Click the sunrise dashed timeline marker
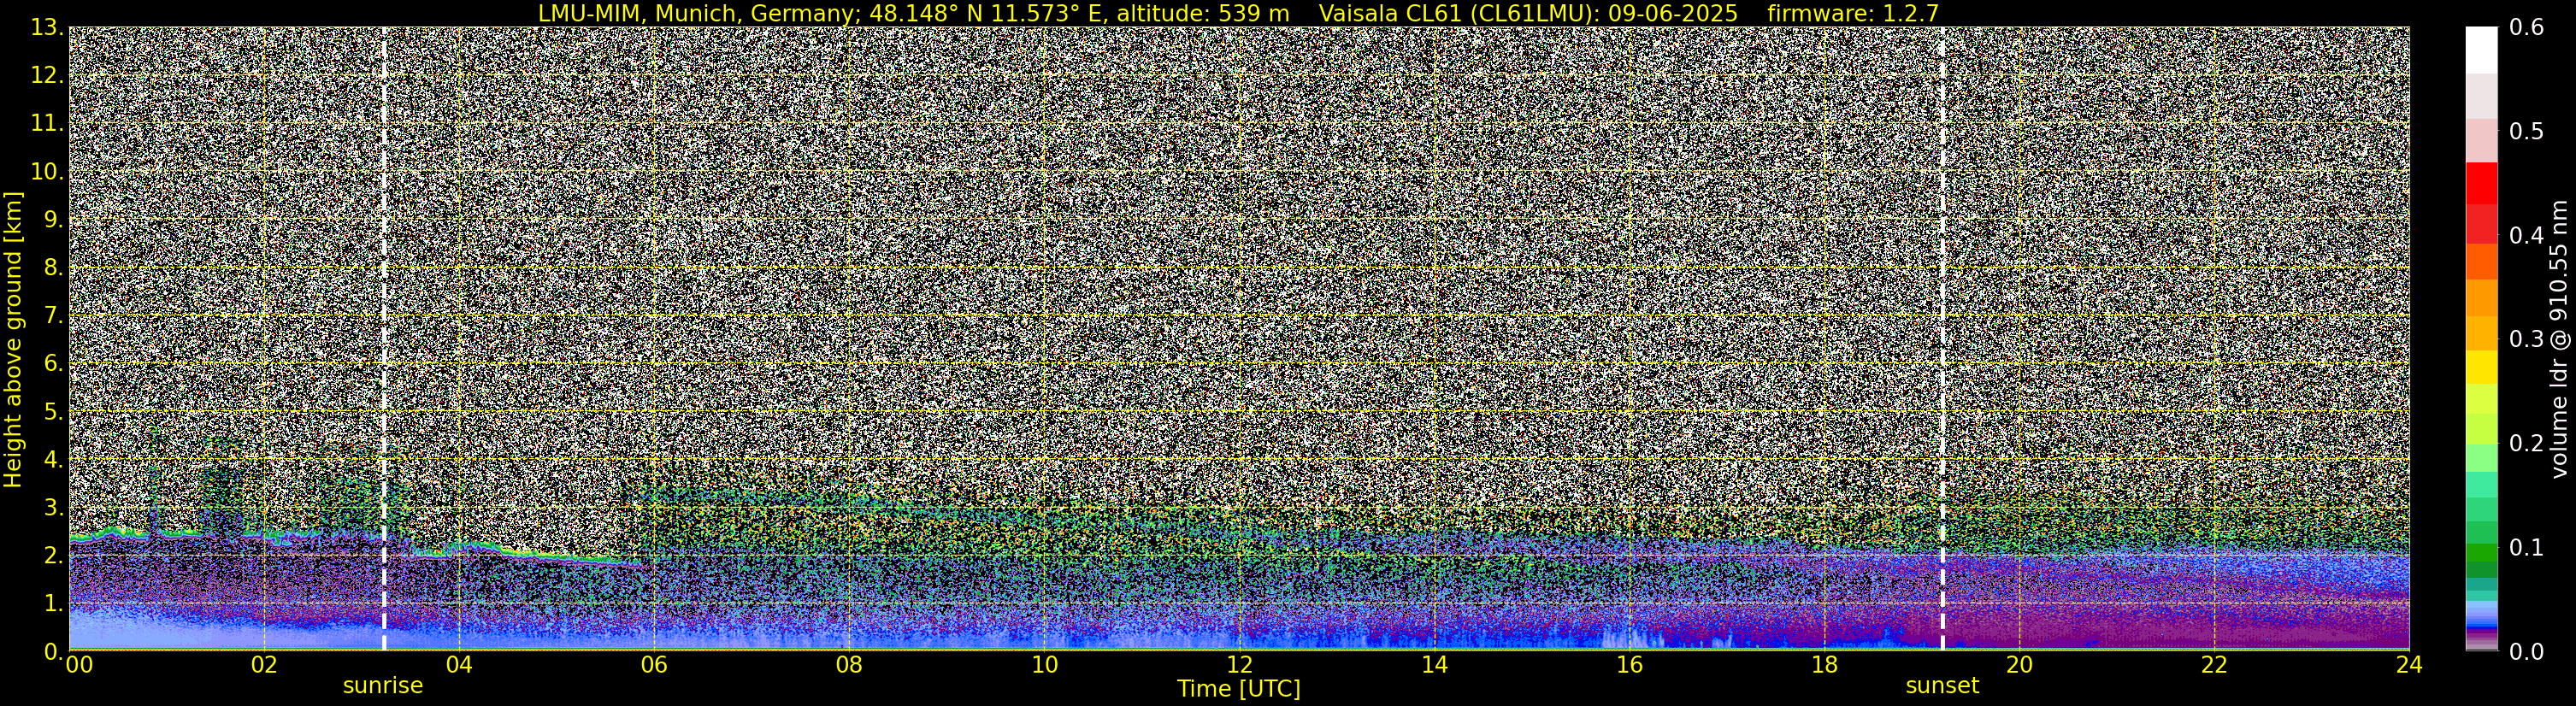Viewport: 2576px width, 706px height. pyautogui.click(x=384, y=339)
